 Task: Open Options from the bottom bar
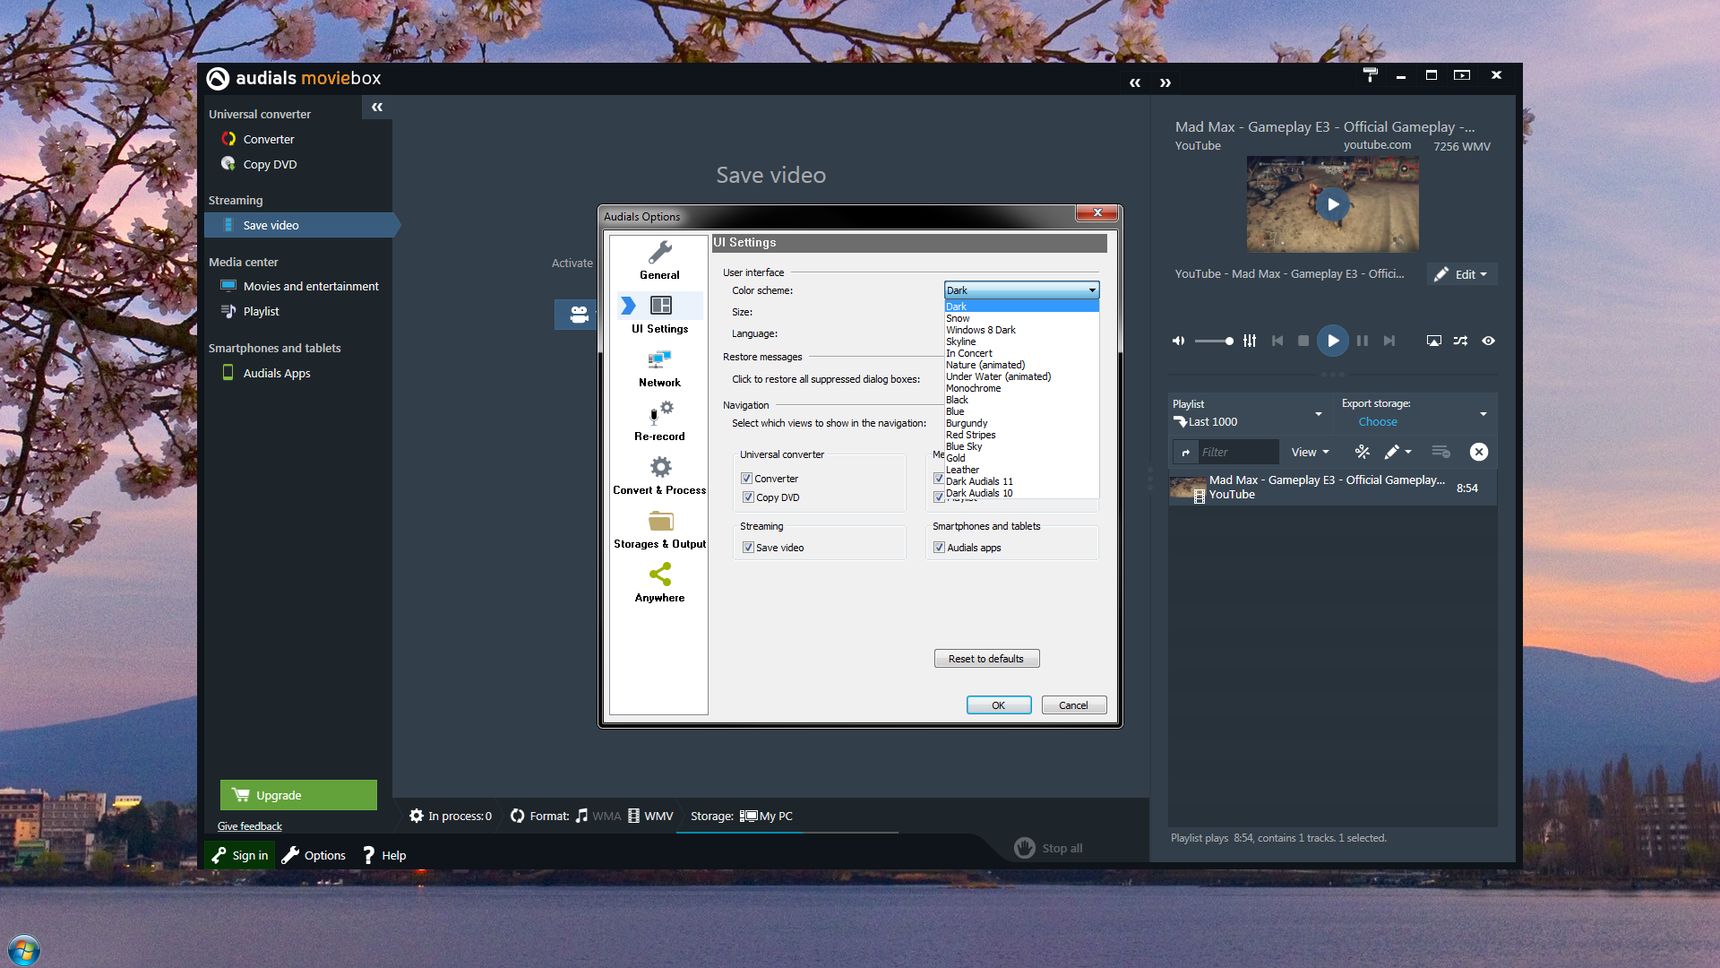[x=314, y=855]
